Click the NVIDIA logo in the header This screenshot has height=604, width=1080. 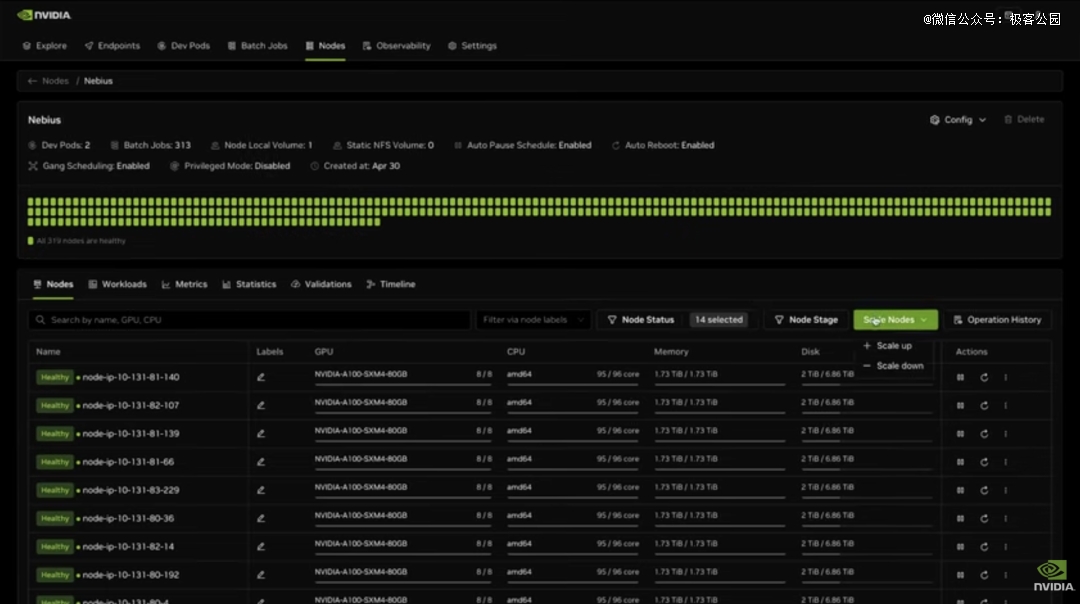pos(44,15)
